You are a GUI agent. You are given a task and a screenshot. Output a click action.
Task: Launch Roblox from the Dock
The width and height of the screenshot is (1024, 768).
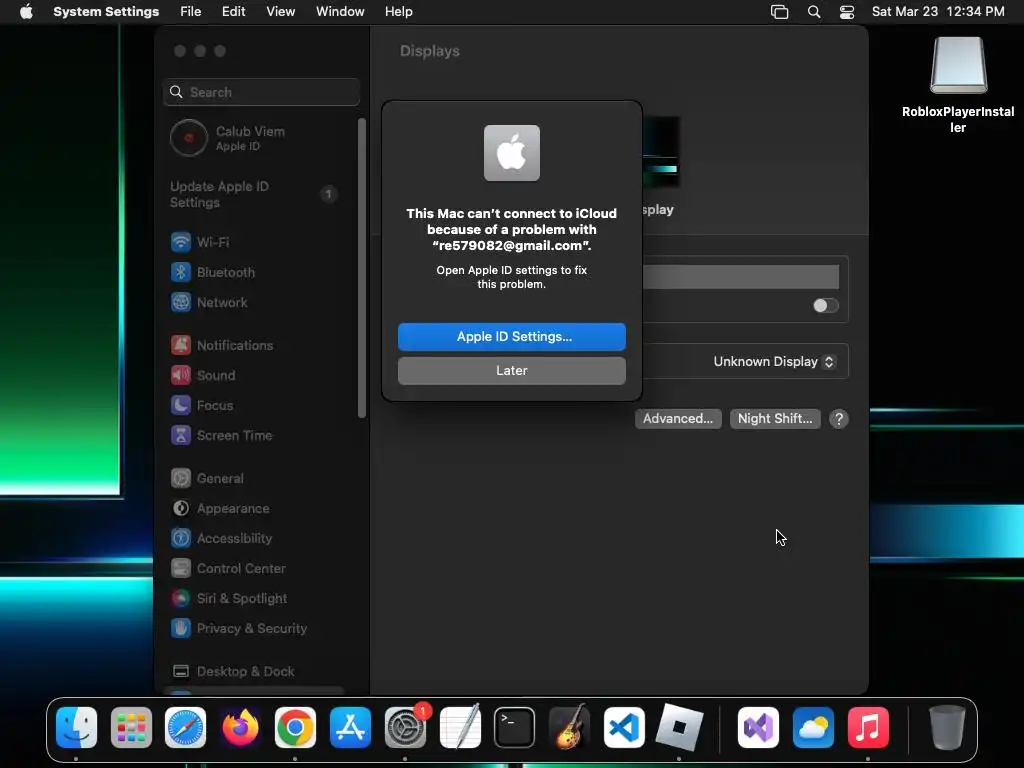[679, 728]
